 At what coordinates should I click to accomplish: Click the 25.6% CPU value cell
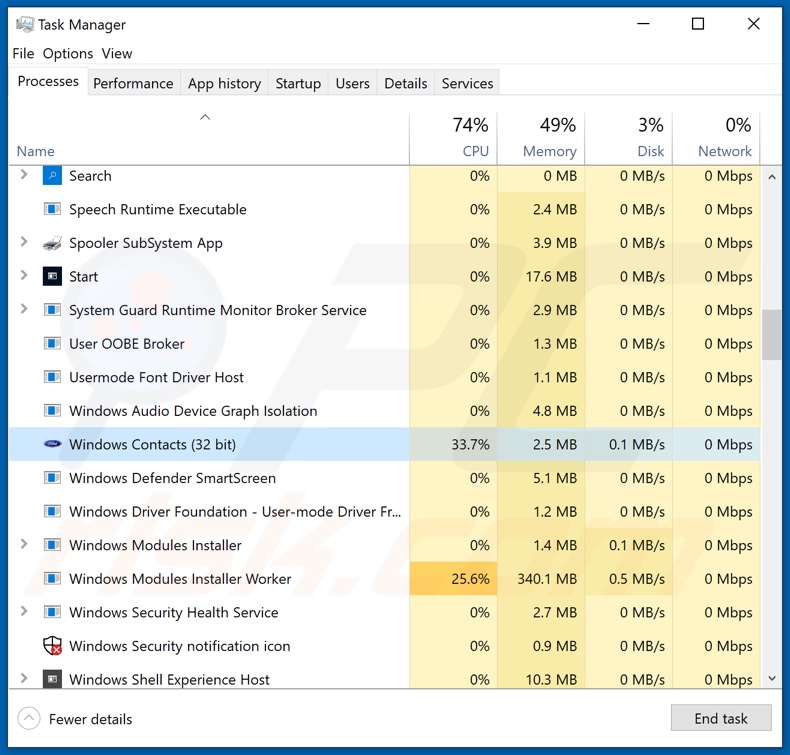[x=453, y=579]
